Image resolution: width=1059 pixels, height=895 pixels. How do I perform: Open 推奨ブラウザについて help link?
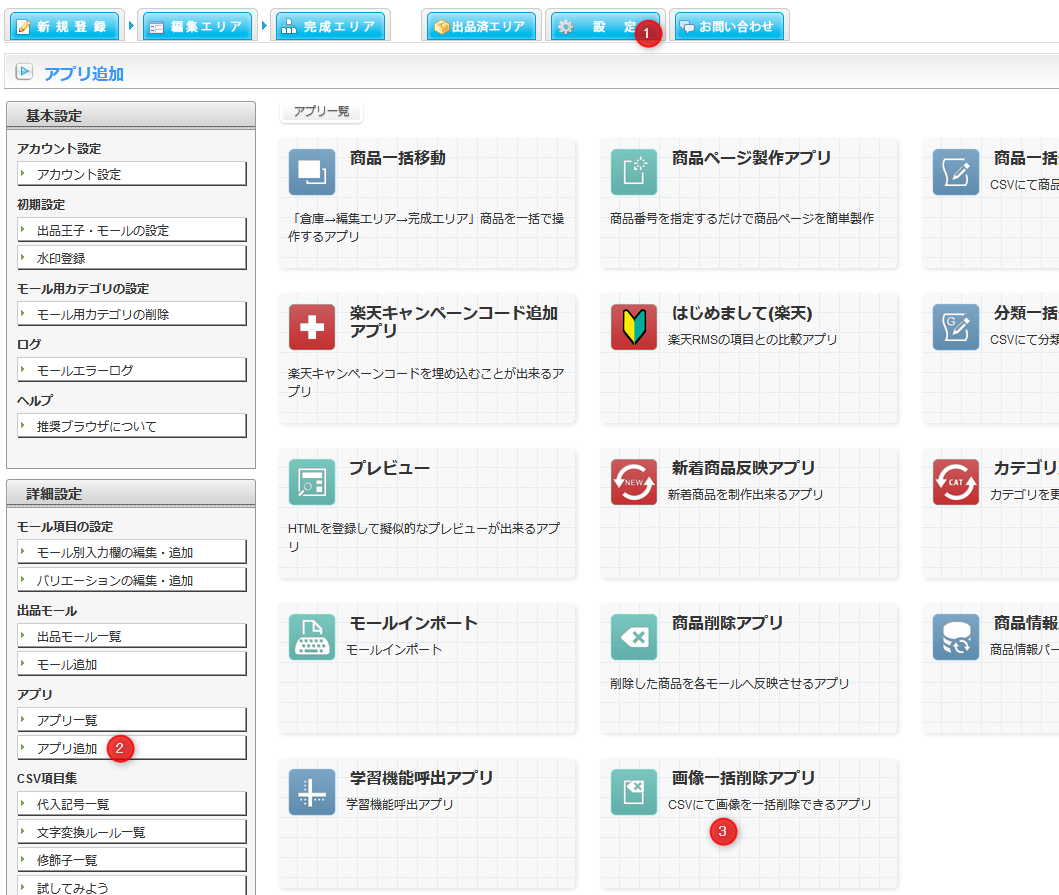tap(132, 426)
